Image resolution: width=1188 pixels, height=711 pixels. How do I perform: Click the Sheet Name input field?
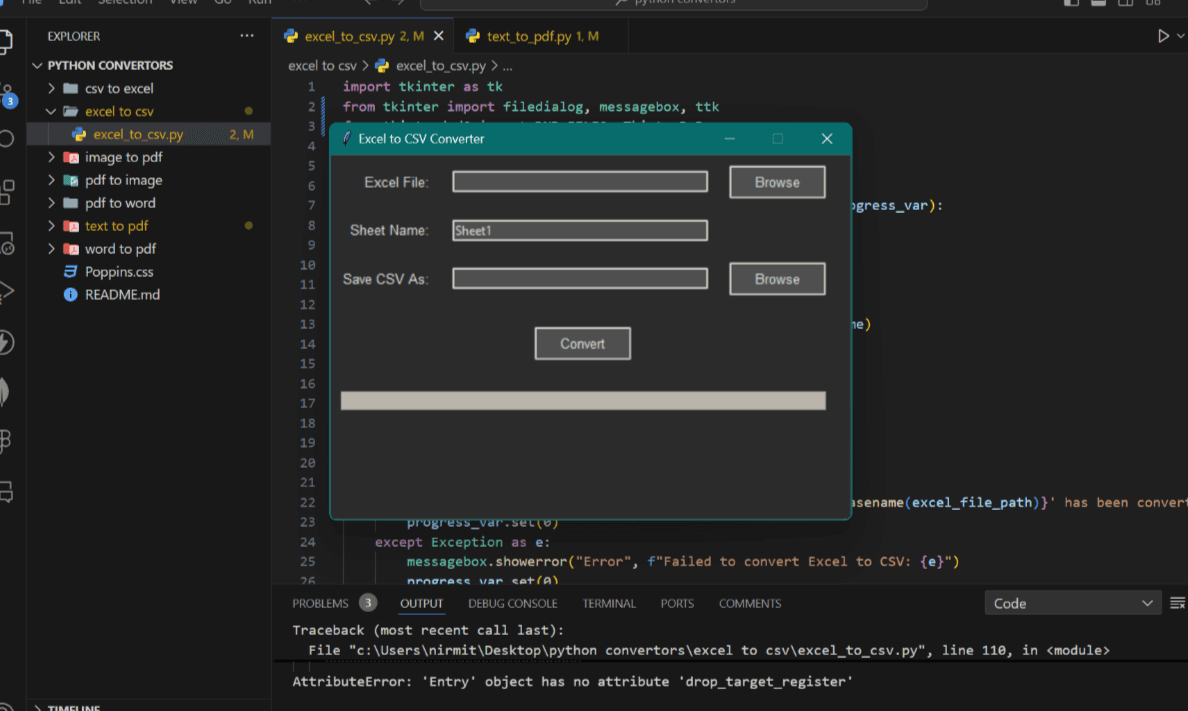pyautogui.click(x=580, y=231)
